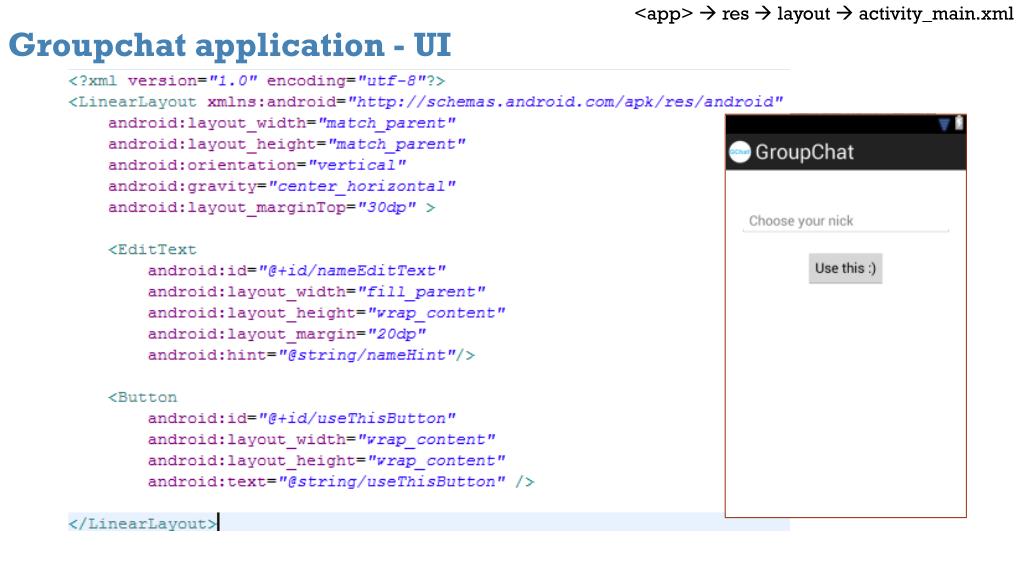Click the 'GroupChat' title in app bar
This screenshot has width=1024, height=576.
805,152
